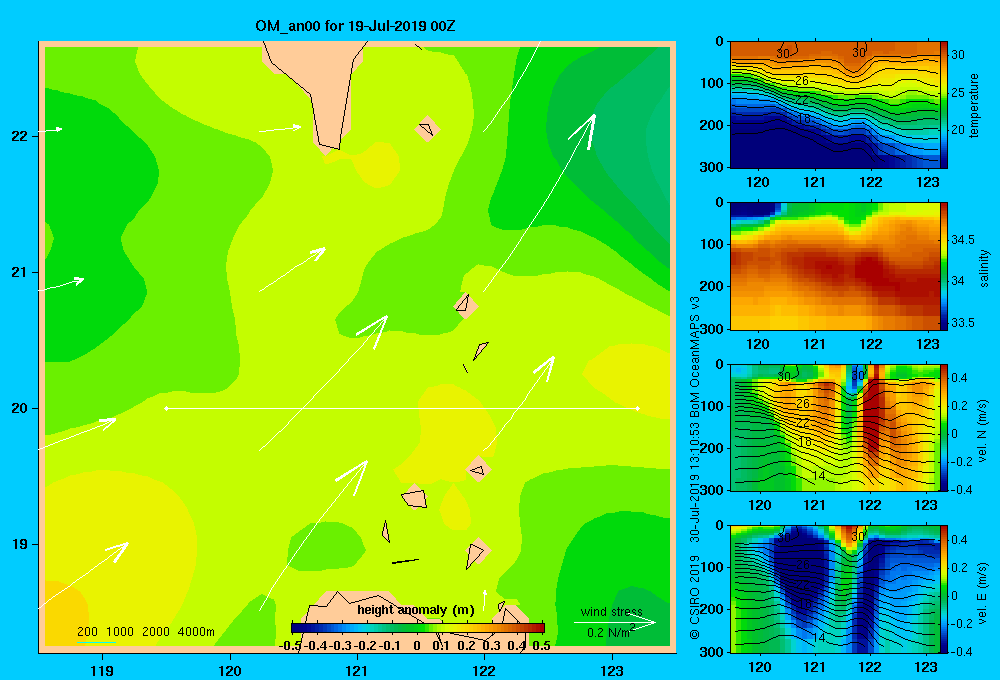Click the 34.5 tick on salinity colorbar
This screenshot has height=680, width=1000.
[963, 240]
